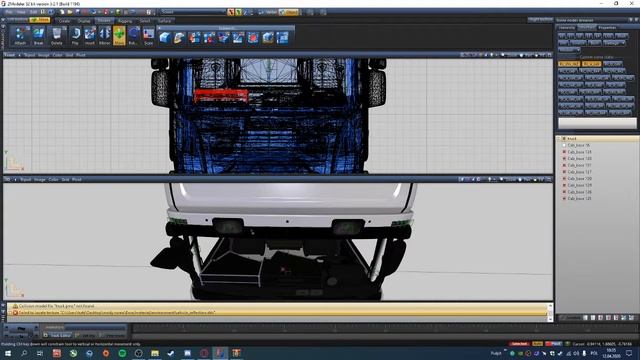The image size is (640, 360).
Task: Open the Grid menu of the Front viewport
Action: click(x=69, y=55)
